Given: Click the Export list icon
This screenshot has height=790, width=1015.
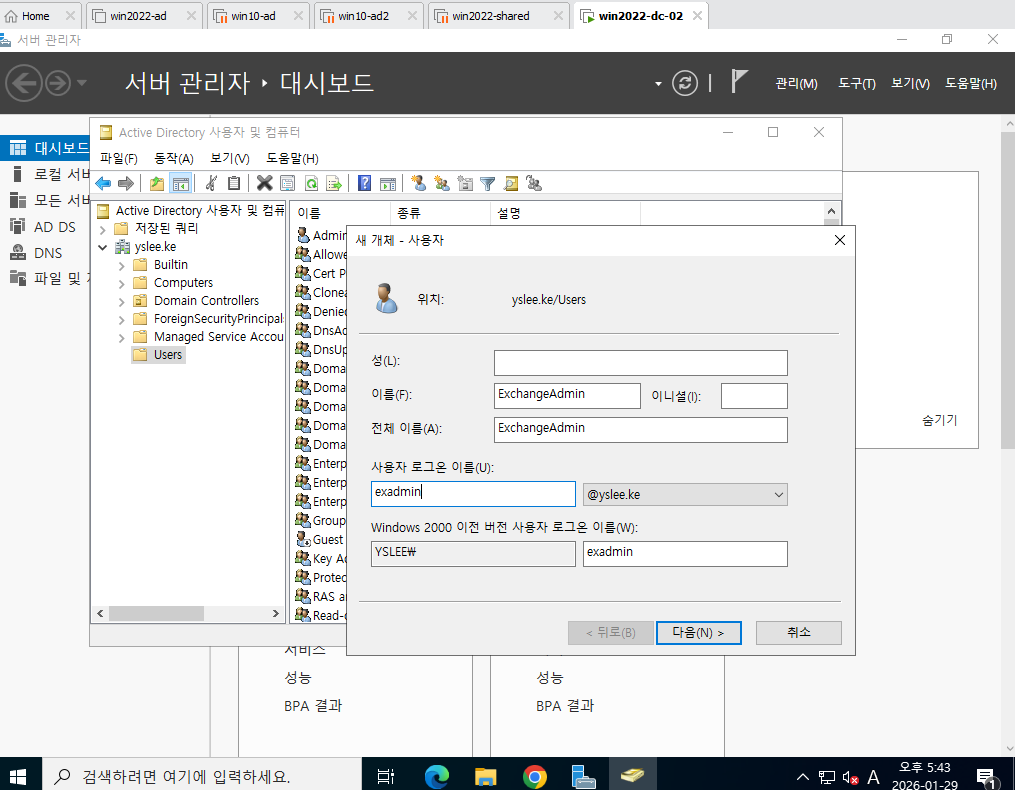Looking at the screenshot, I should coord(334,183).
